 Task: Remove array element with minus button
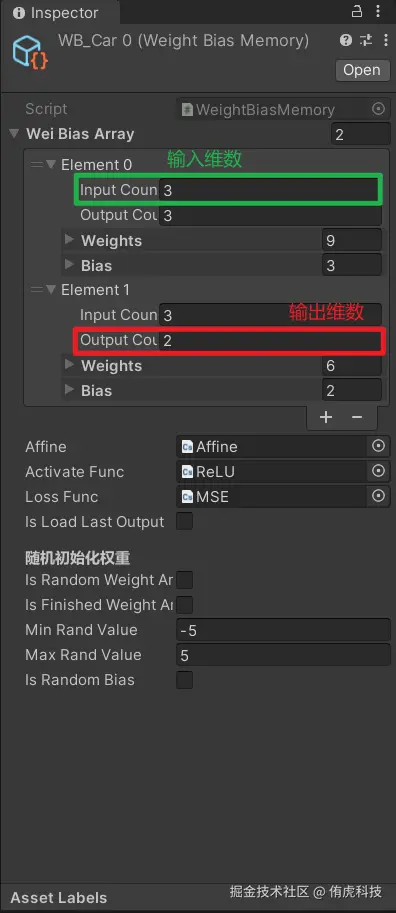357,417
